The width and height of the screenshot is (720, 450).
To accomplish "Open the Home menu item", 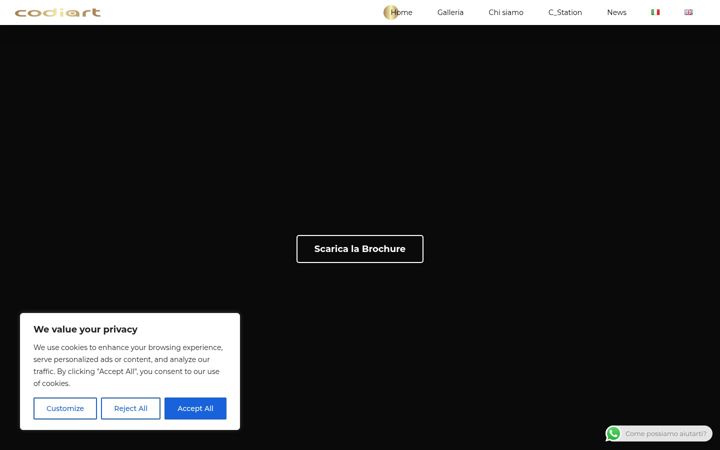I will (x=401, y=12).
